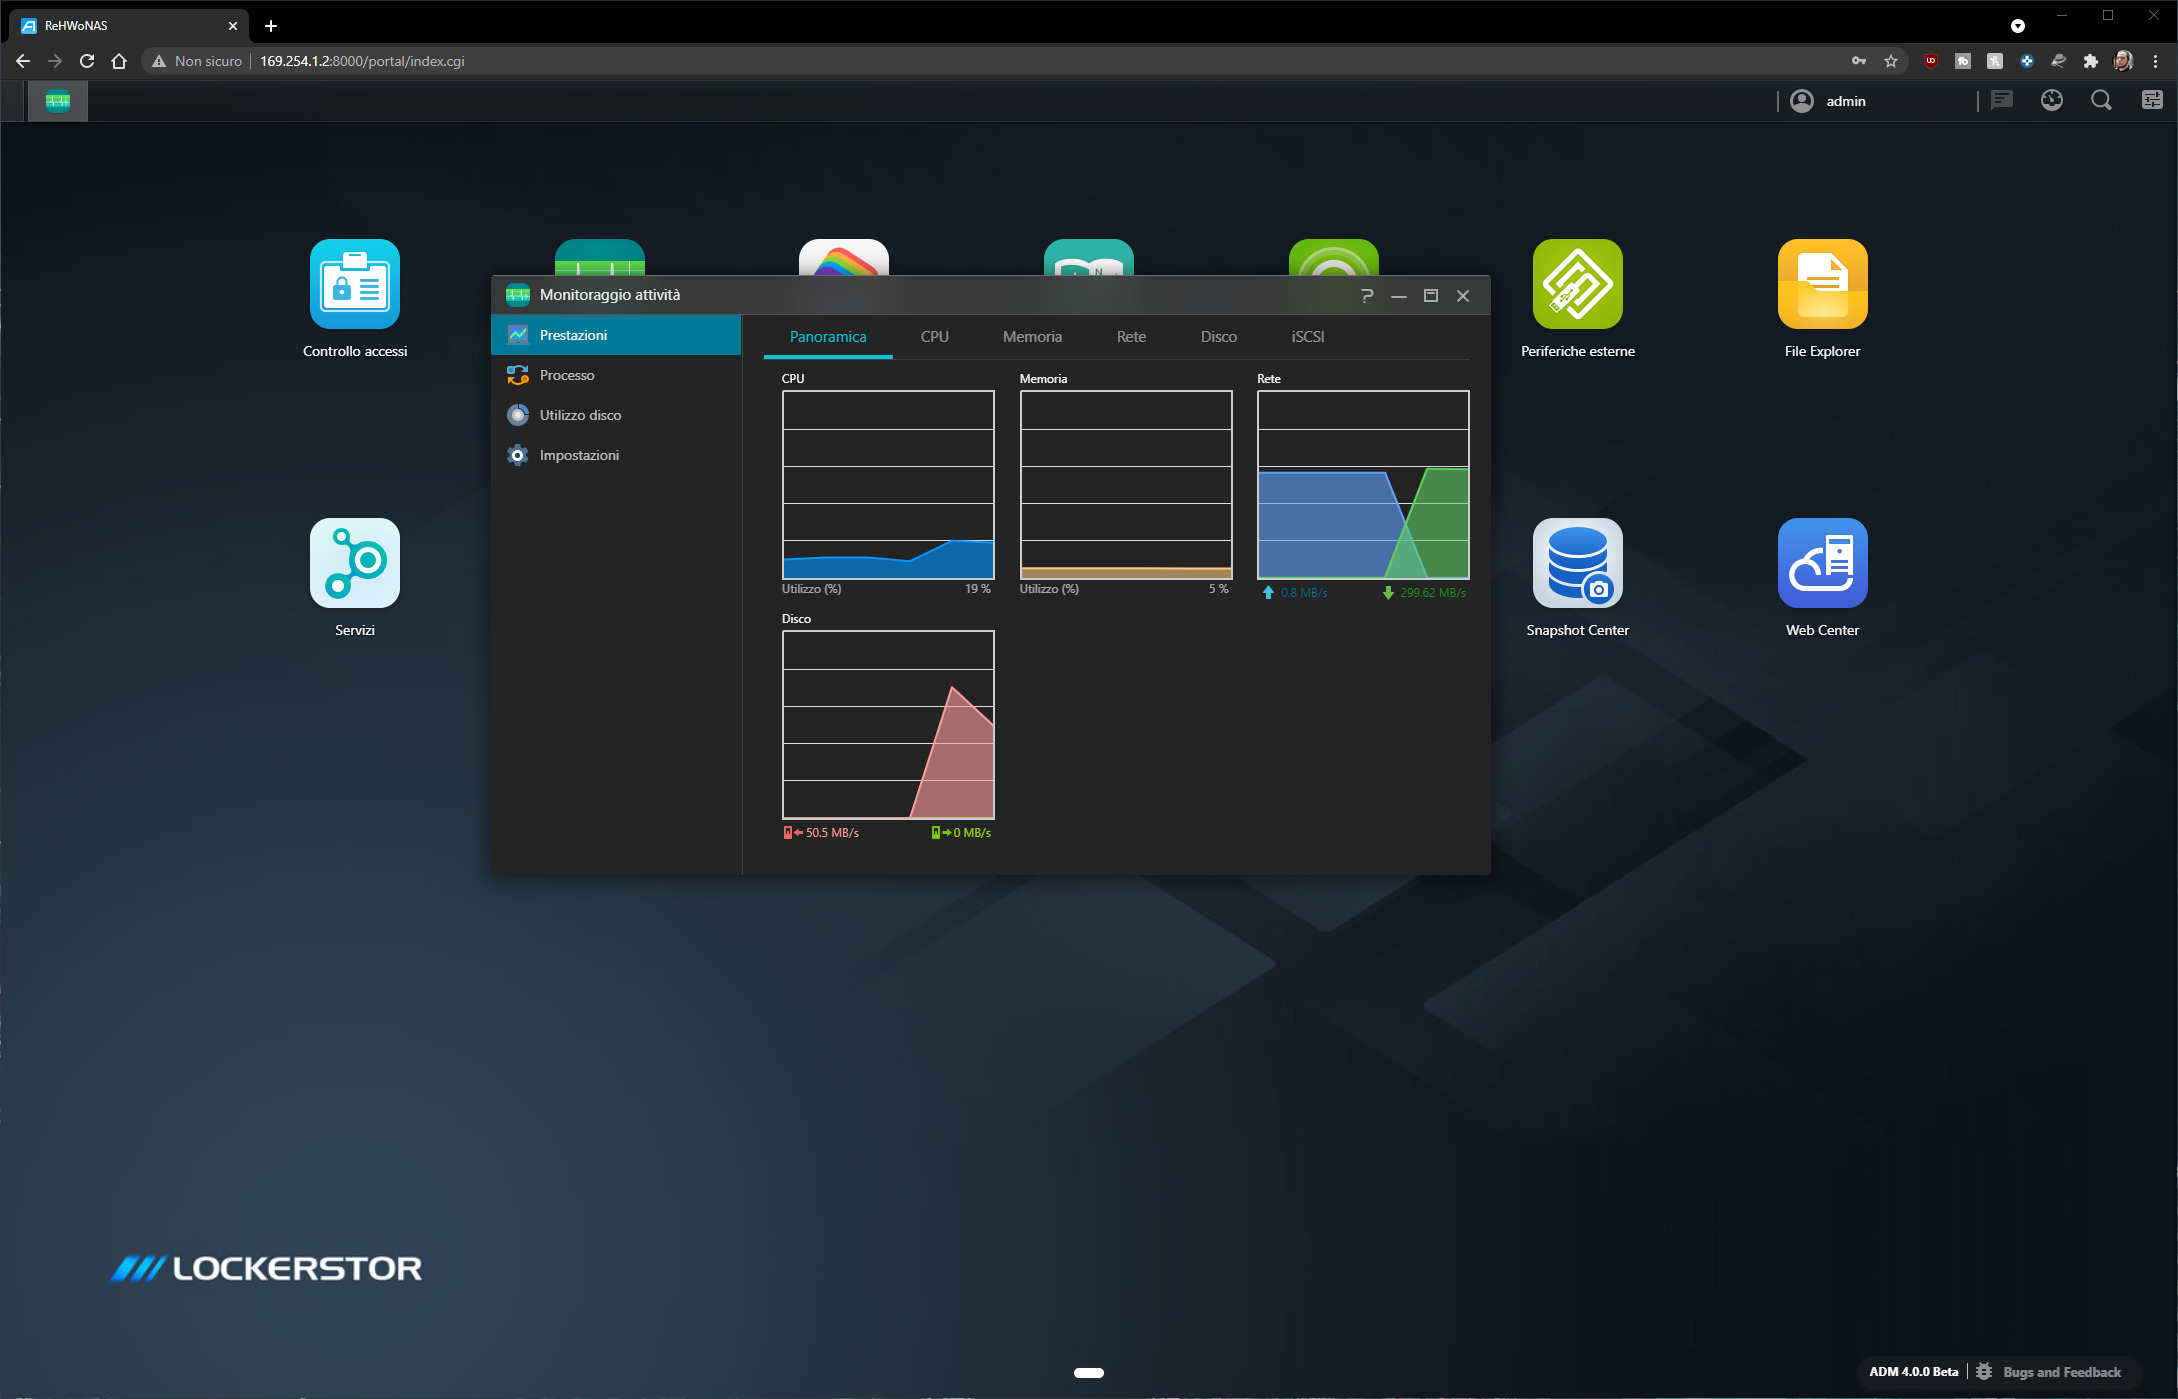
Task: Launch the Web Center app
Action: [1822, 563]
